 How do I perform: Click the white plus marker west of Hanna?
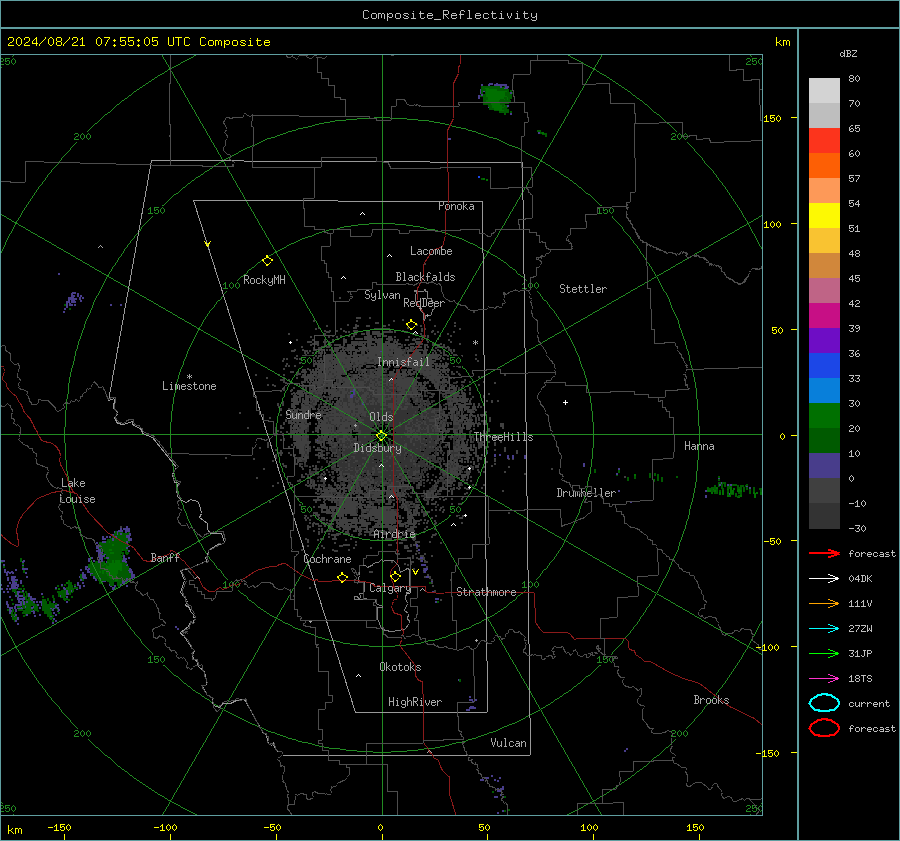pos(565,402)
